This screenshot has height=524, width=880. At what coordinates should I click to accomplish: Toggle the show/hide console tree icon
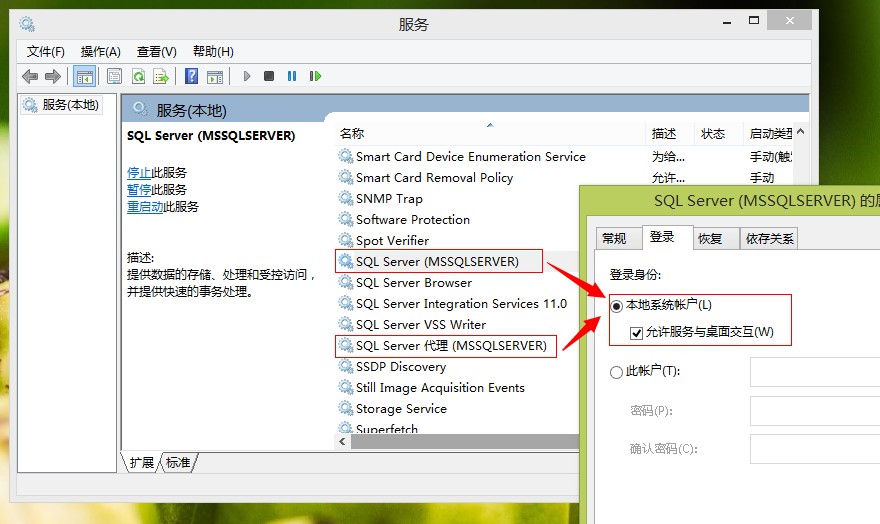(85, 76)
